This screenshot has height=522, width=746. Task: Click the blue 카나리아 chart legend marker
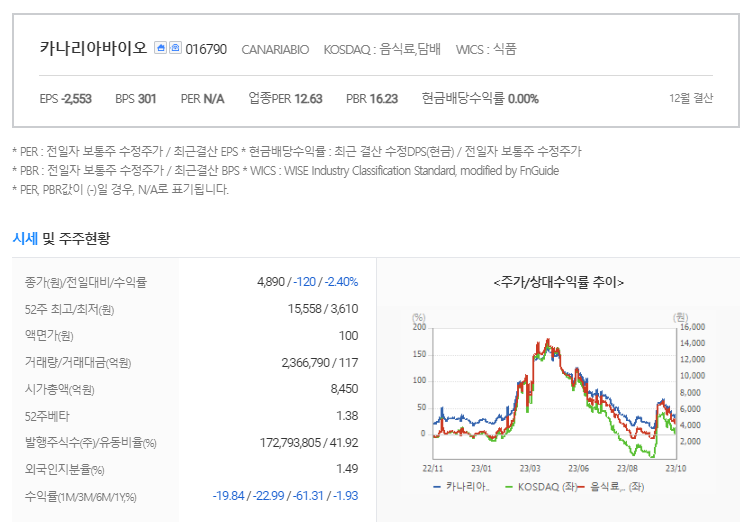(x=437, y=487)
